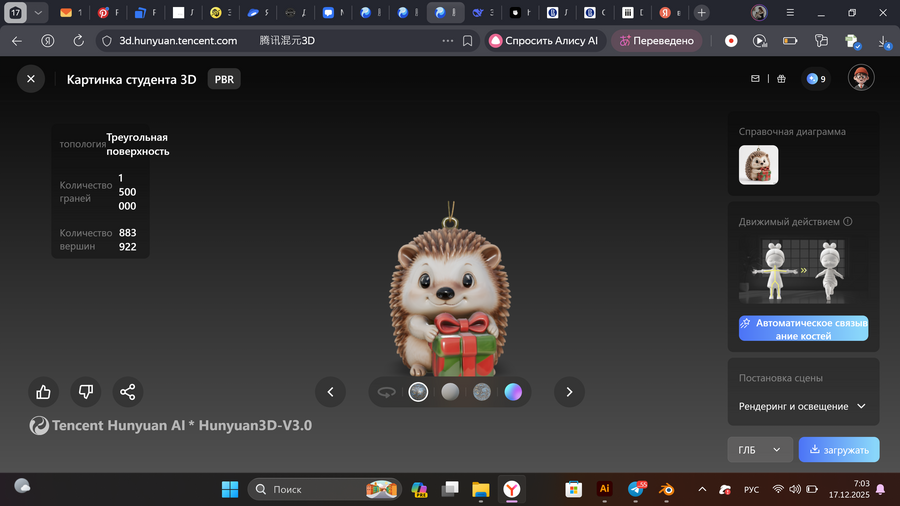Go to the next model with right arrow
The image size is (900, 506).
569,392
